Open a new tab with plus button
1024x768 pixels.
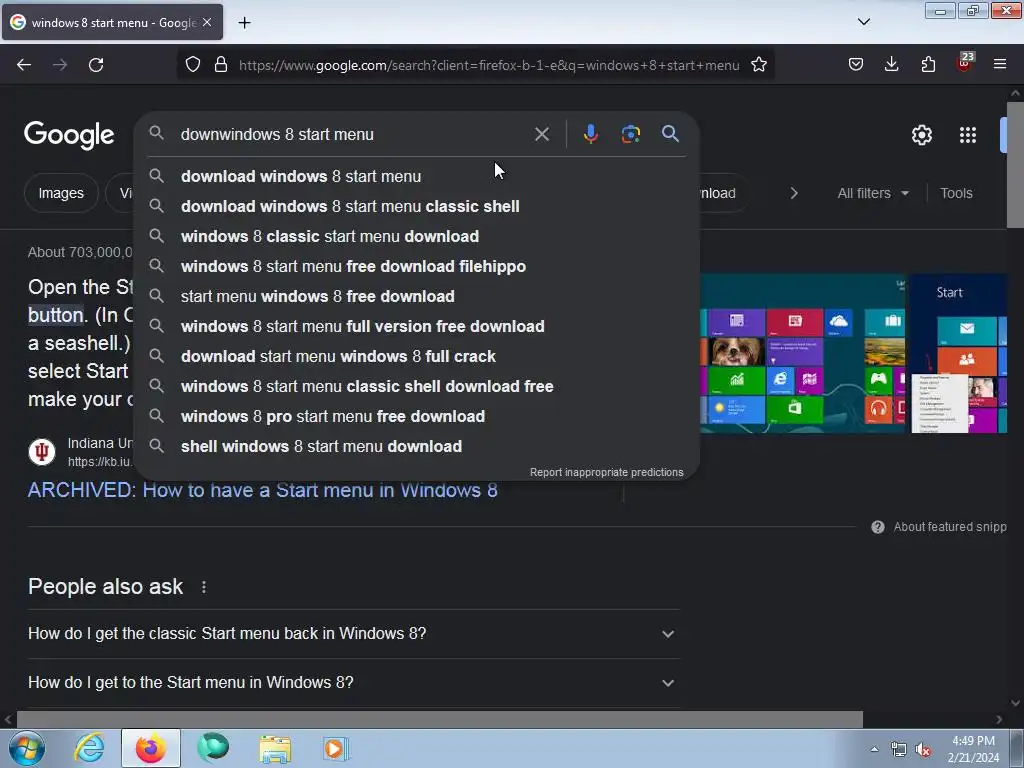point(244,23)
